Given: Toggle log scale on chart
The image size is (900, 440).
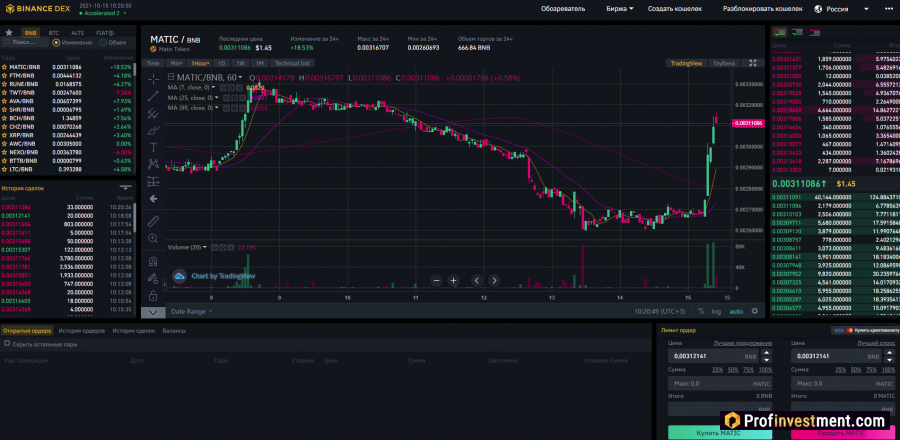Looking at the screenshot, I should coord(716,311).
